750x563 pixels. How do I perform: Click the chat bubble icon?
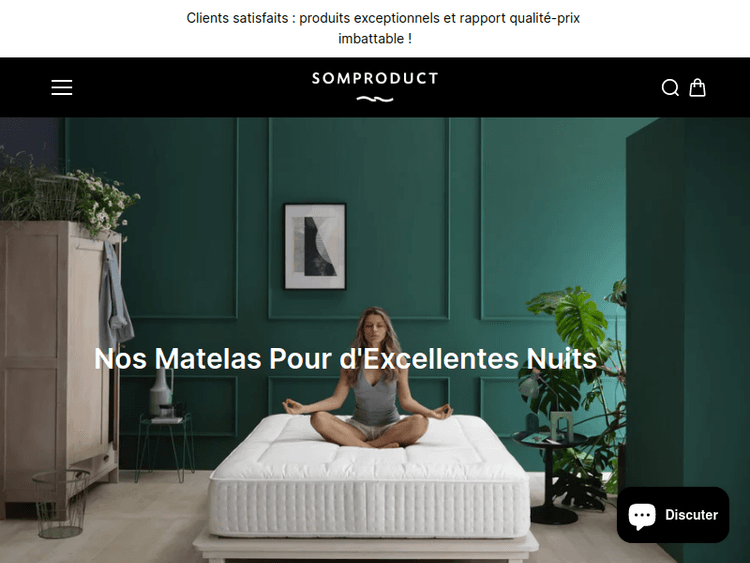642,516
